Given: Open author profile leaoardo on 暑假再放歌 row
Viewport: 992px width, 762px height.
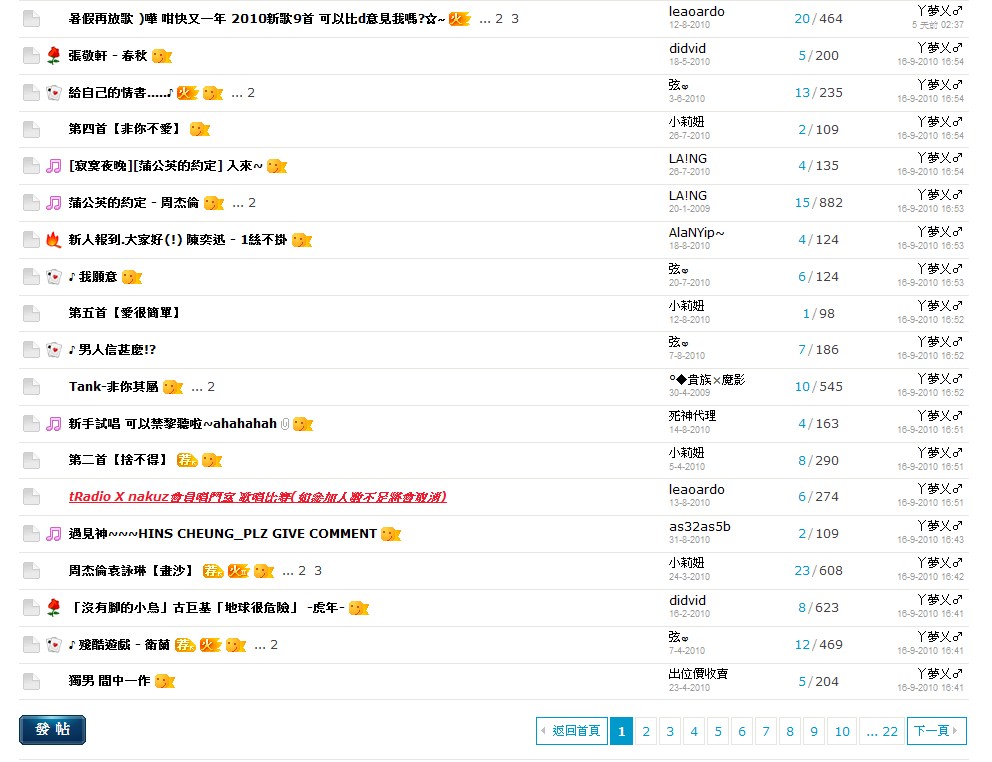Looking at the screenshot, I should (697, 11).
